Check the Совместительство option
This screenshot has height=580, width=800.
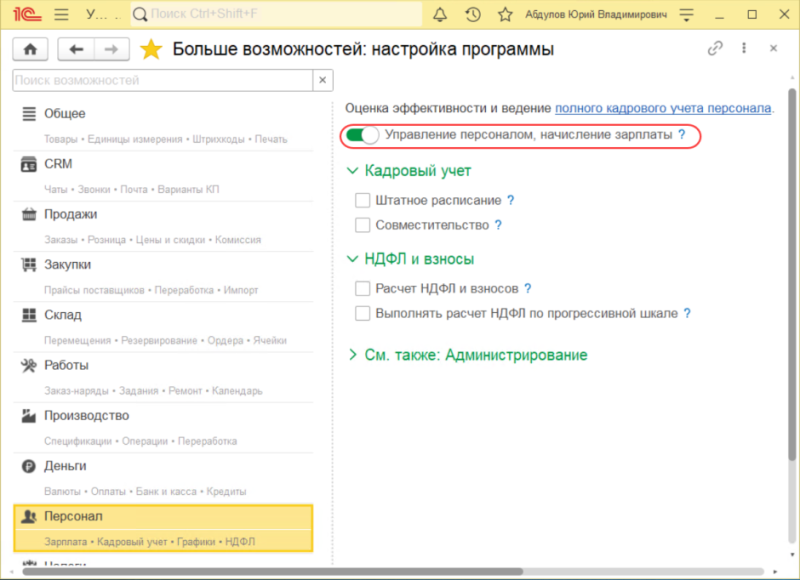coord(363,225)
